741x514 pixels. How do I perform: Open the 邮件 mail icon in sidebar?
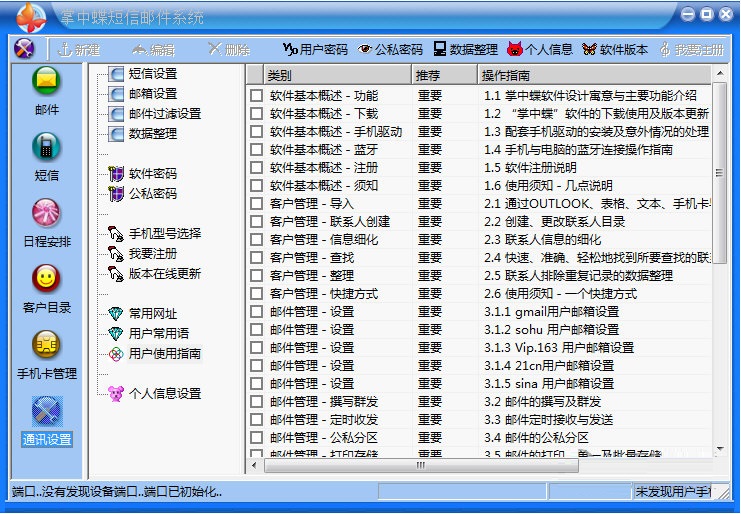pyautogui.click(x=46, y=81)
